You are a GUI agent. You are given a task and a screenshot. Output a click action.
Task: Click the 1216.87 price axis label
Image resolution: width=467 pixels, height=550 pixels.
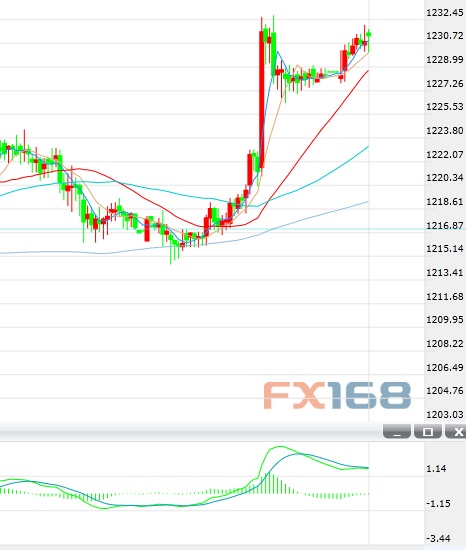tap(445, 225)
